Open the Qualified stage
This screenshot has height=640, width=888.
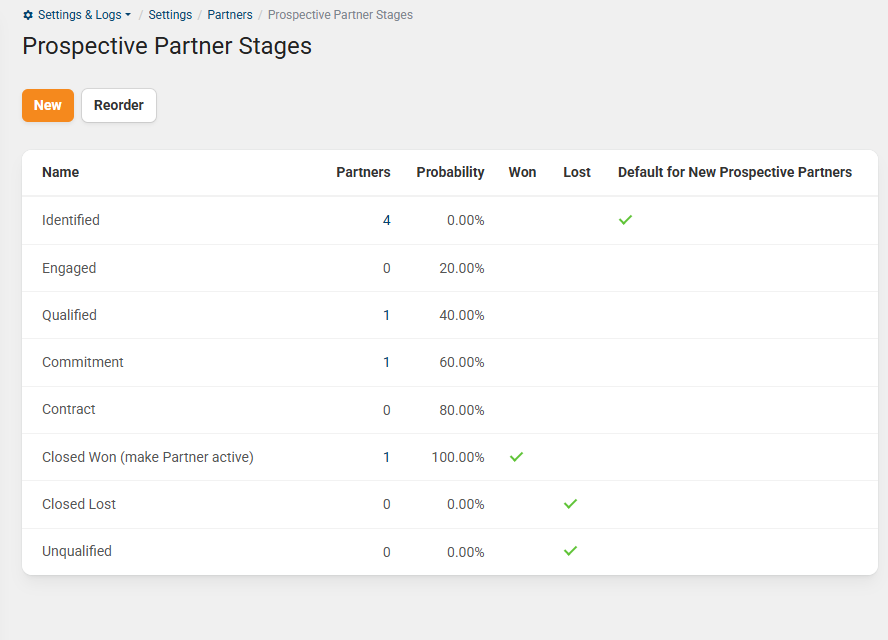click(x=69, y=315)
